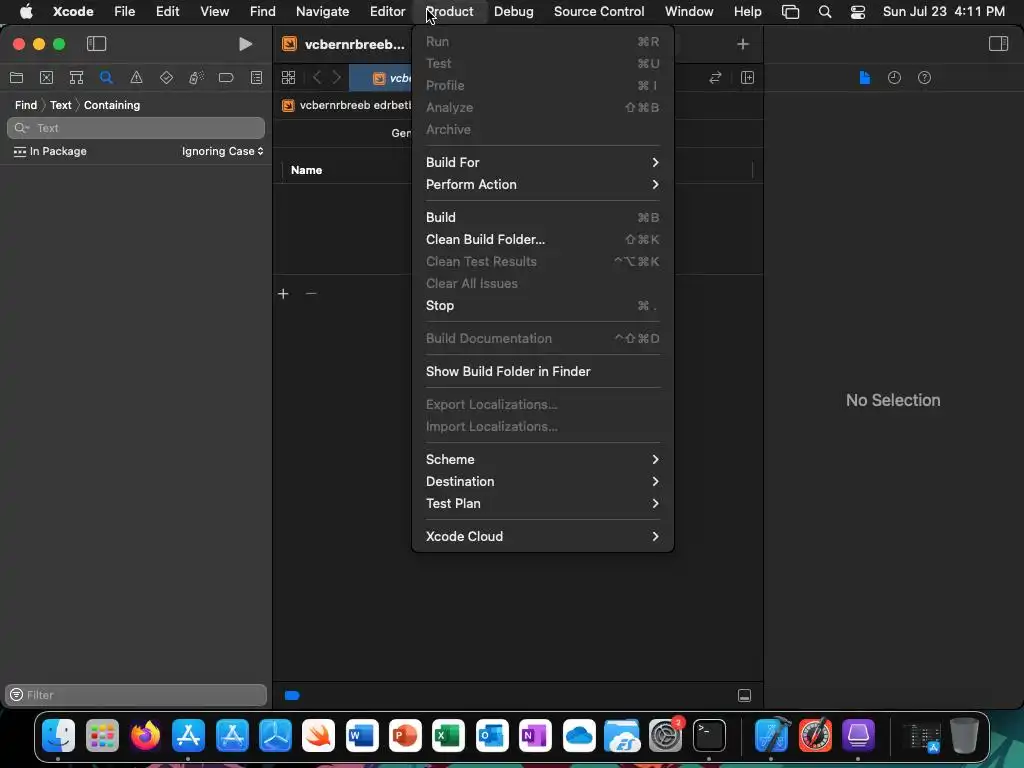Open the Source Control menu

[599, 11]
